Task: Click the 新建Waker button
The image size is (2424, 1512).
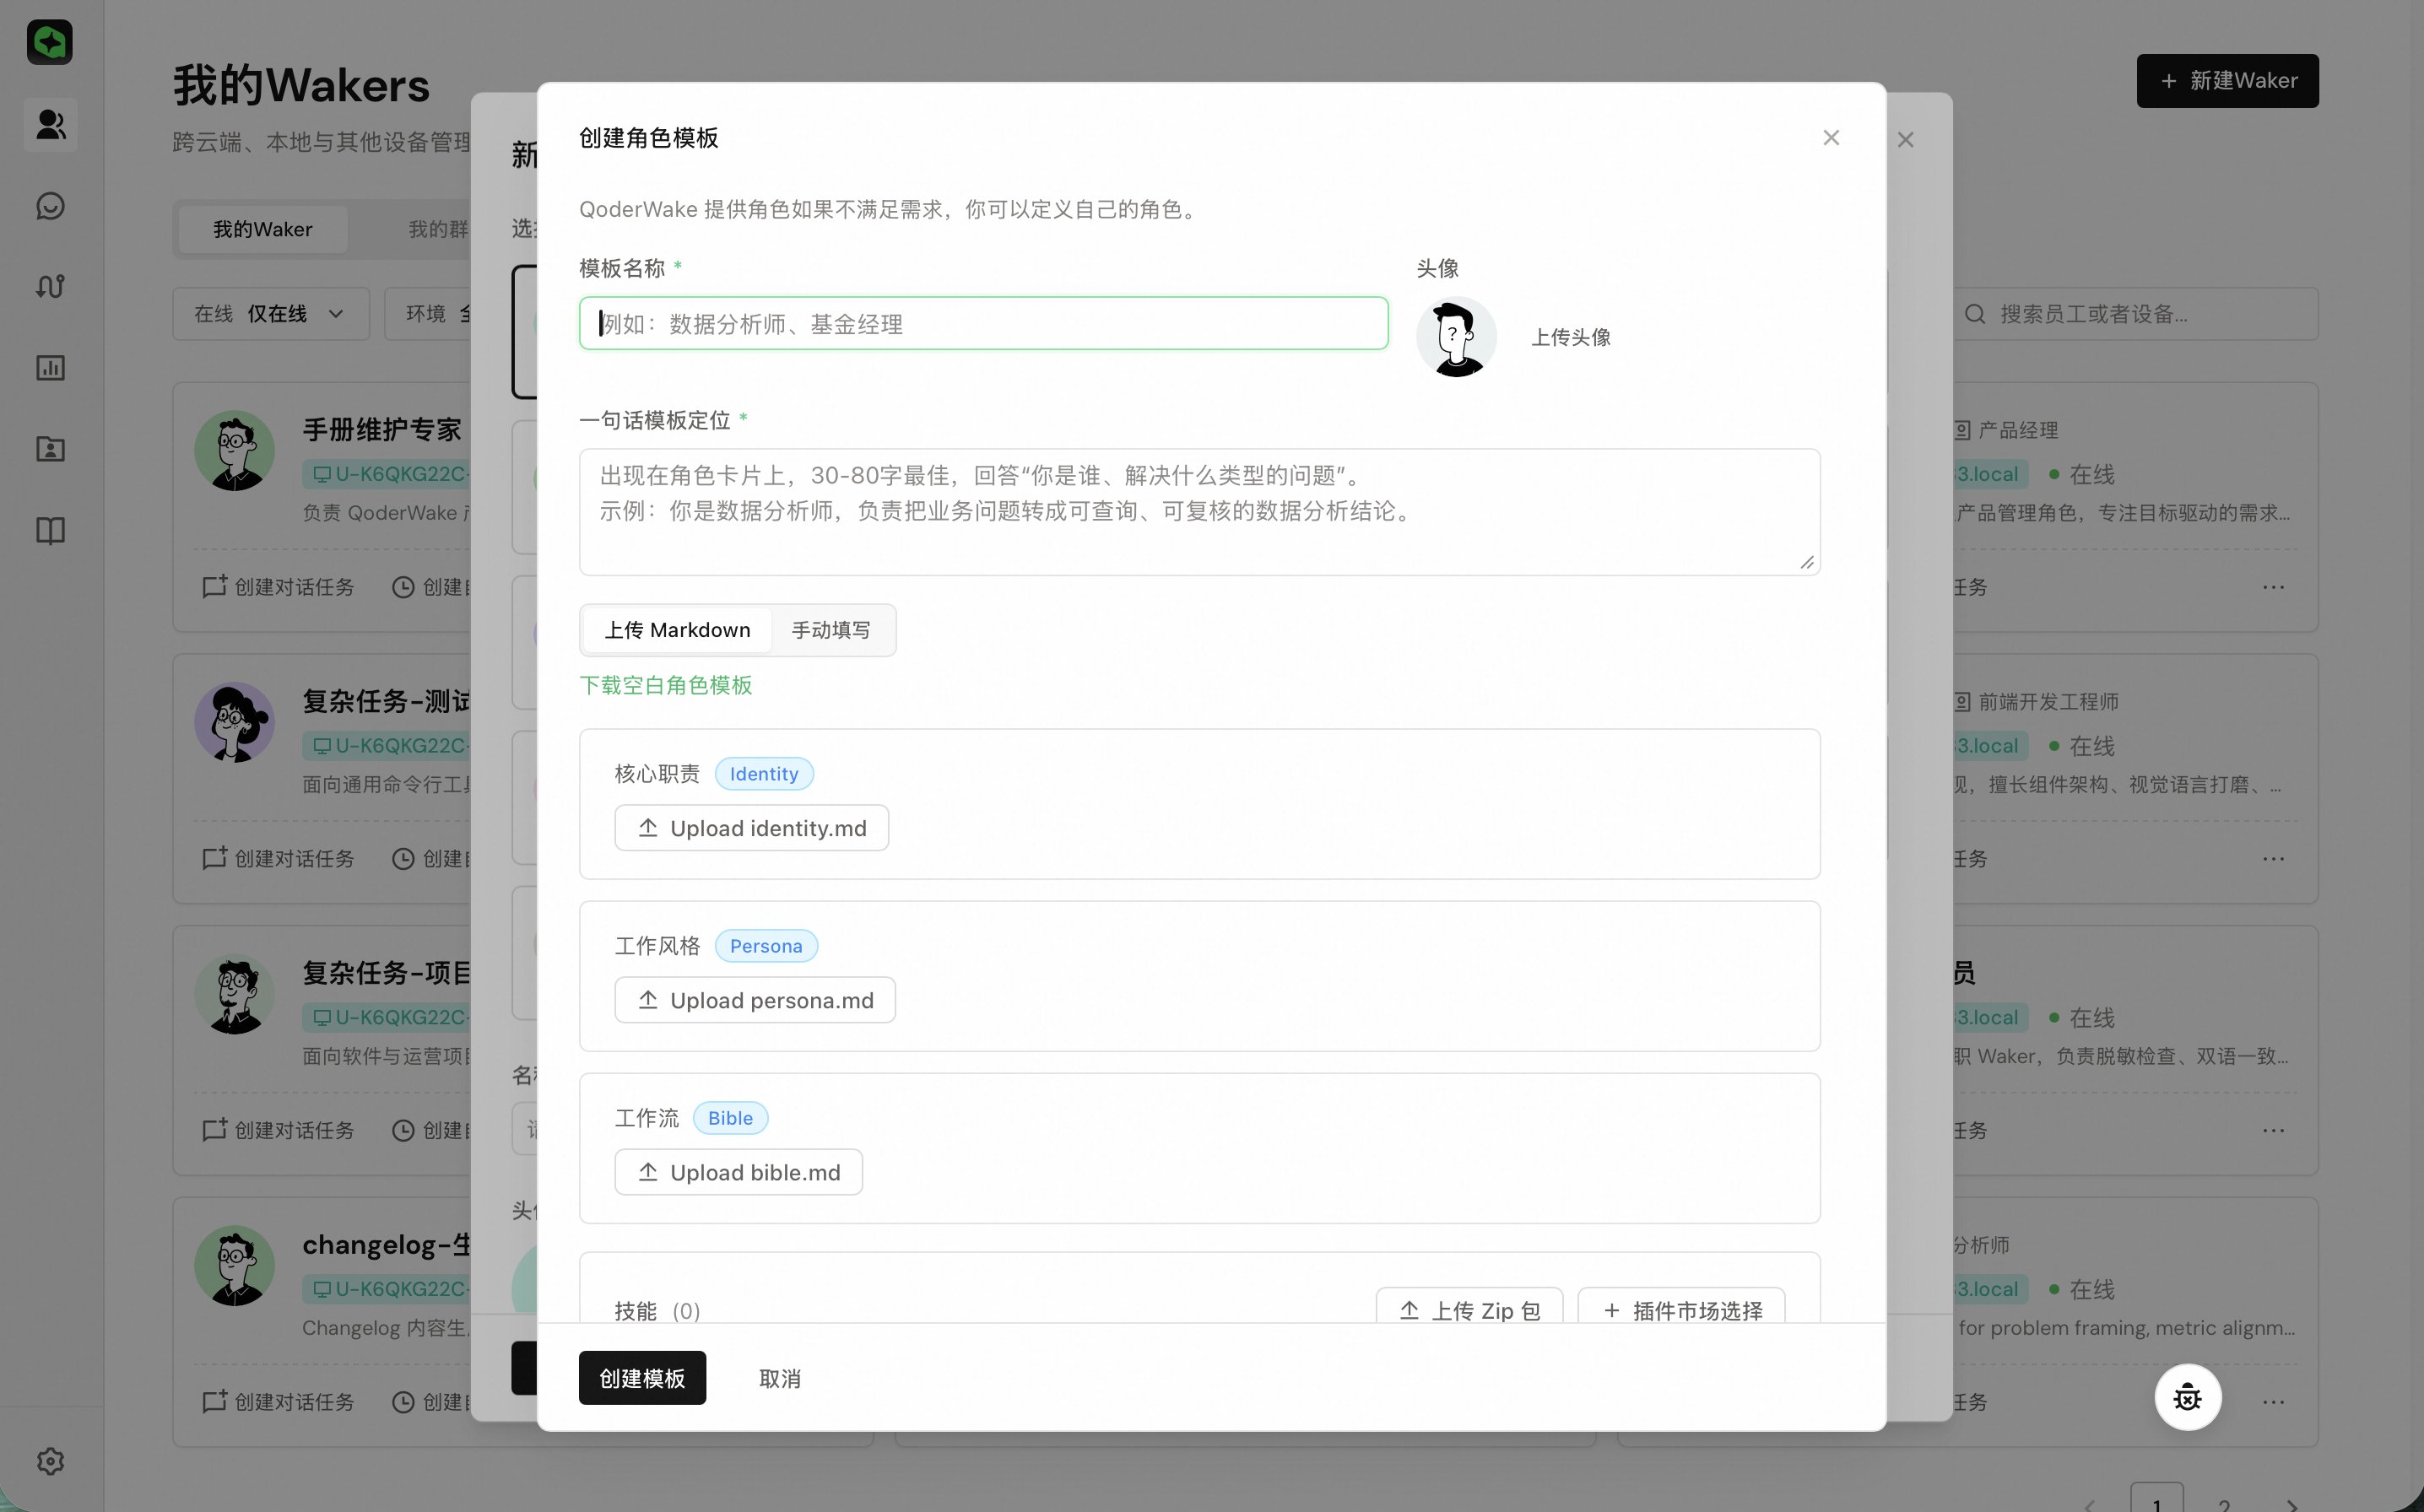Action: [x=2227, y=81]
